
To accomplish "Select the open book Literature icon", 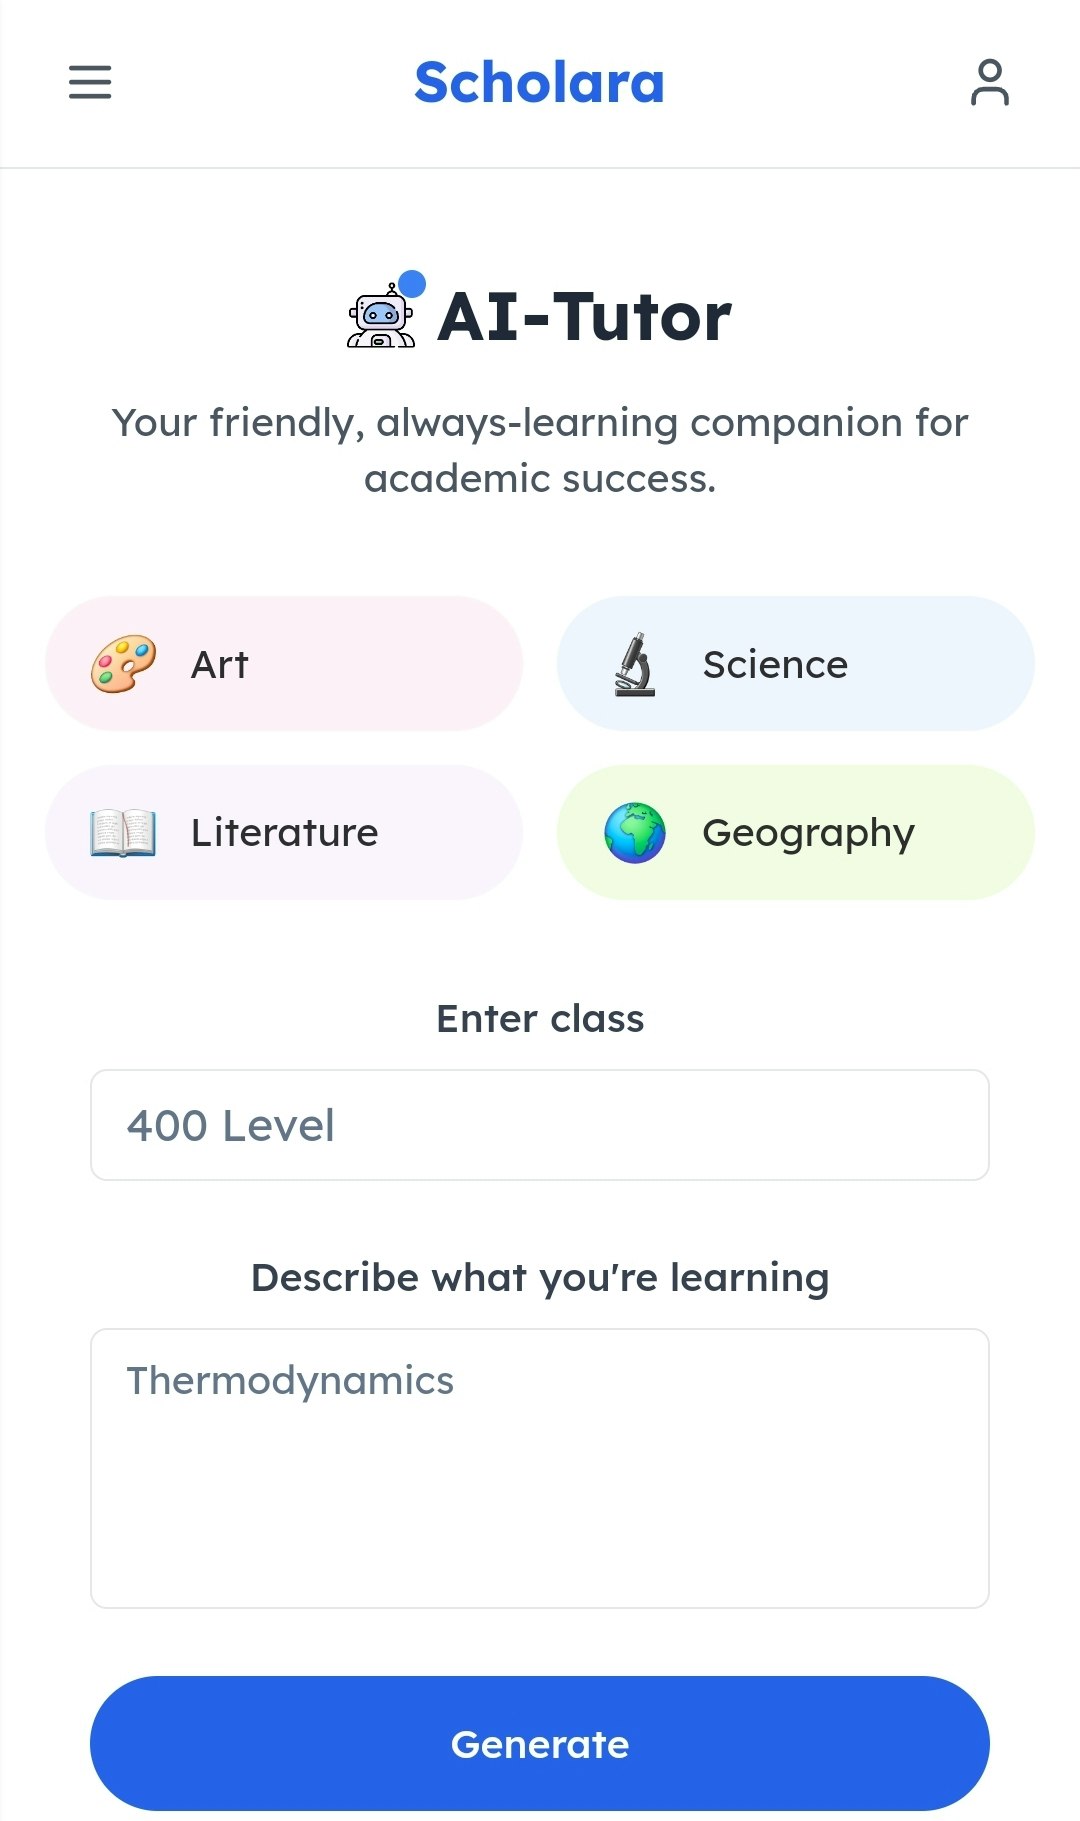I will coord(123,833).
